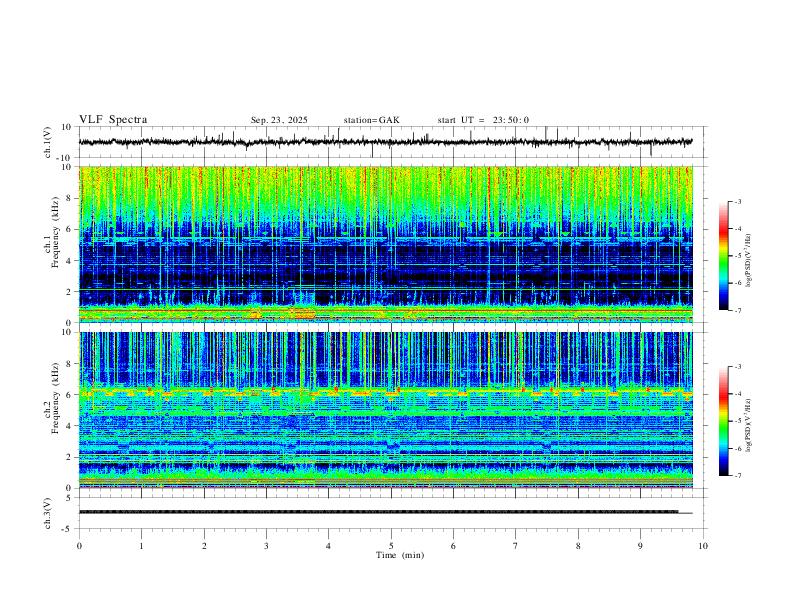Image resolution: width=792 pixels, height=612 pixels.
Task: Click the ch.1 frequency axis "6" tick label
Action: [x=70, y=229]
